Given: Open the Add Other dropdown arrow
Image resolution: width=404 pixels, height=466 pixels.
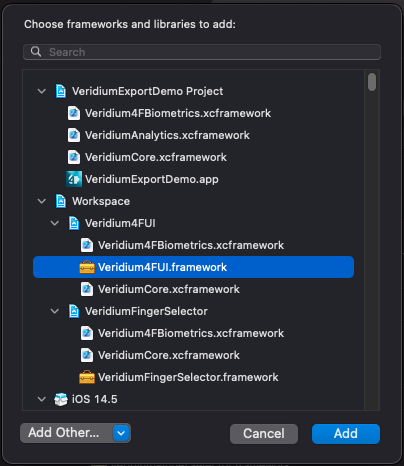Looking at the screenshot, I should (x=121, y=433).
